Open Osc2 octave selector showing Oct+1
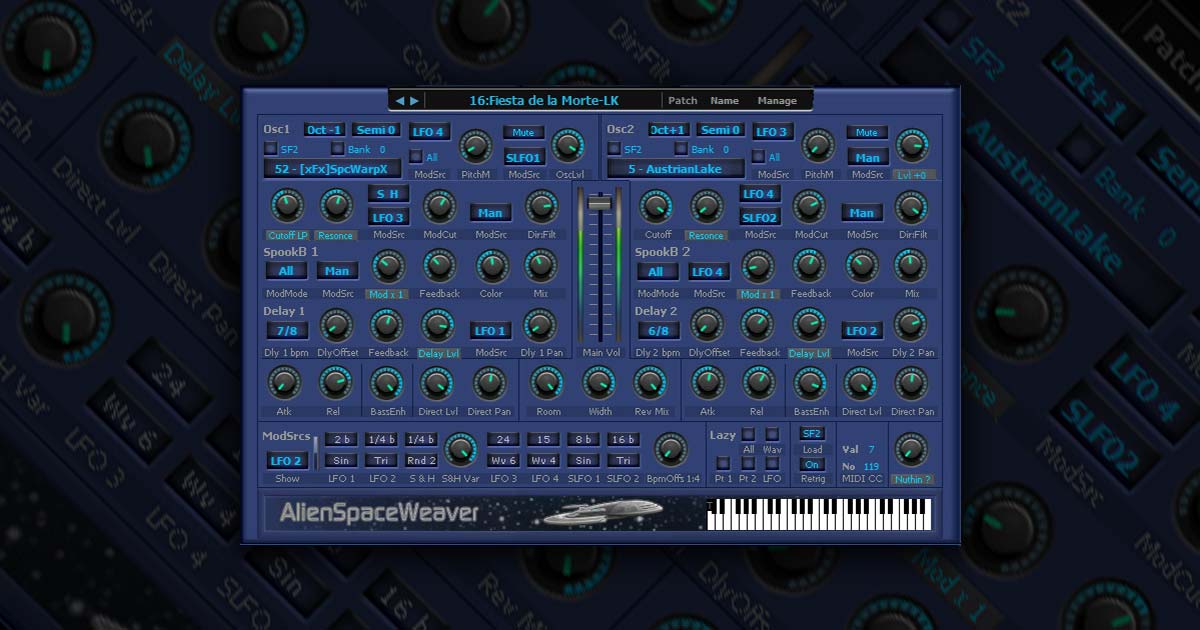 [668, 130]
